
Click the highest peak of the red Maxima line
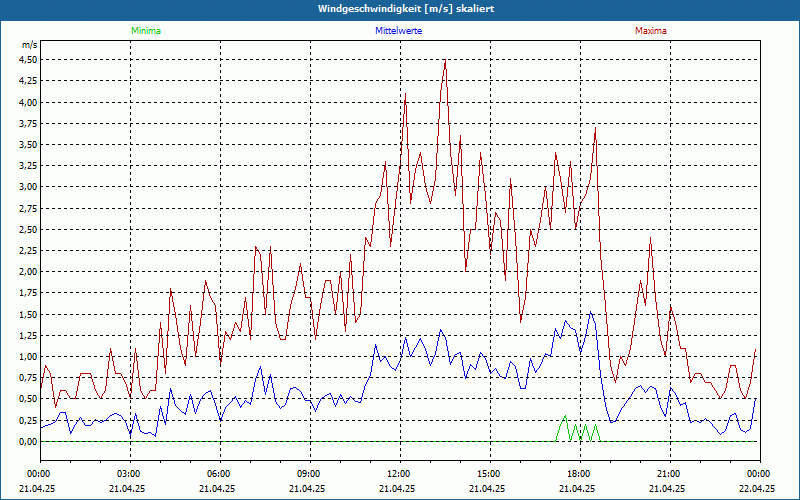(444, 61)
